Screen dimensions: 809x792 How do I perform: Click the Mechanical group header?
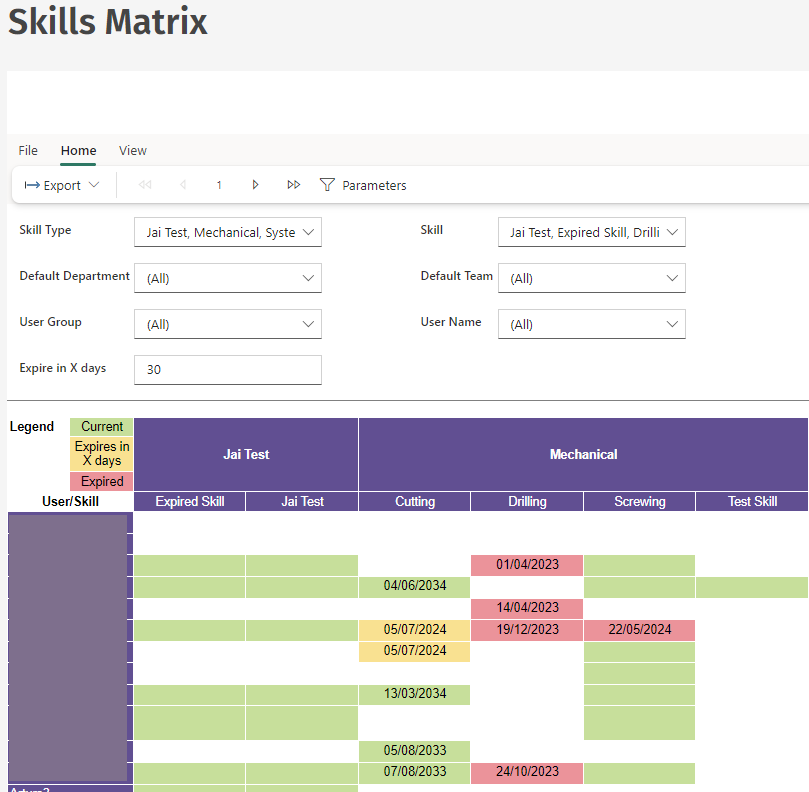coord(583,454)
